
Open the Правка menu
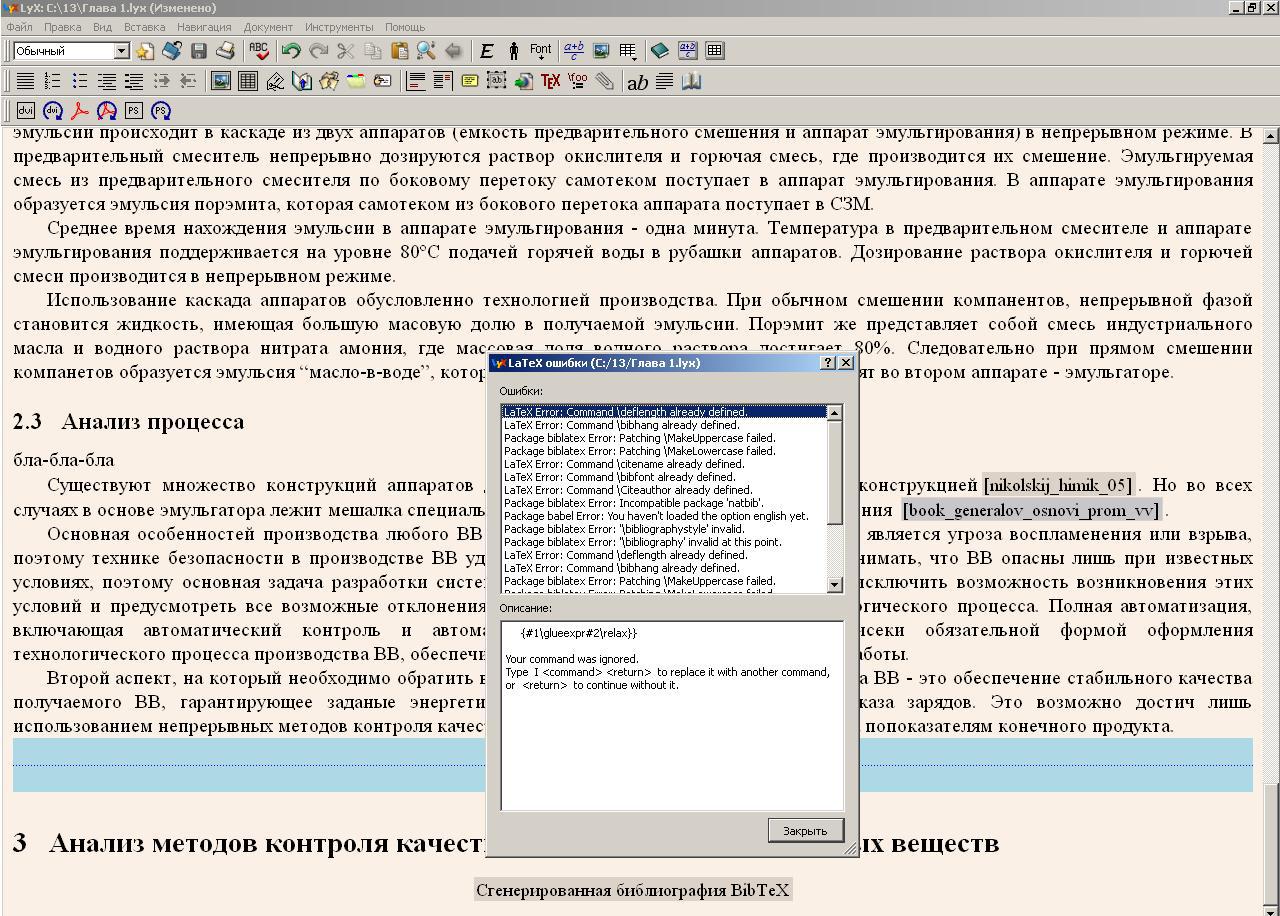point(63,27)
